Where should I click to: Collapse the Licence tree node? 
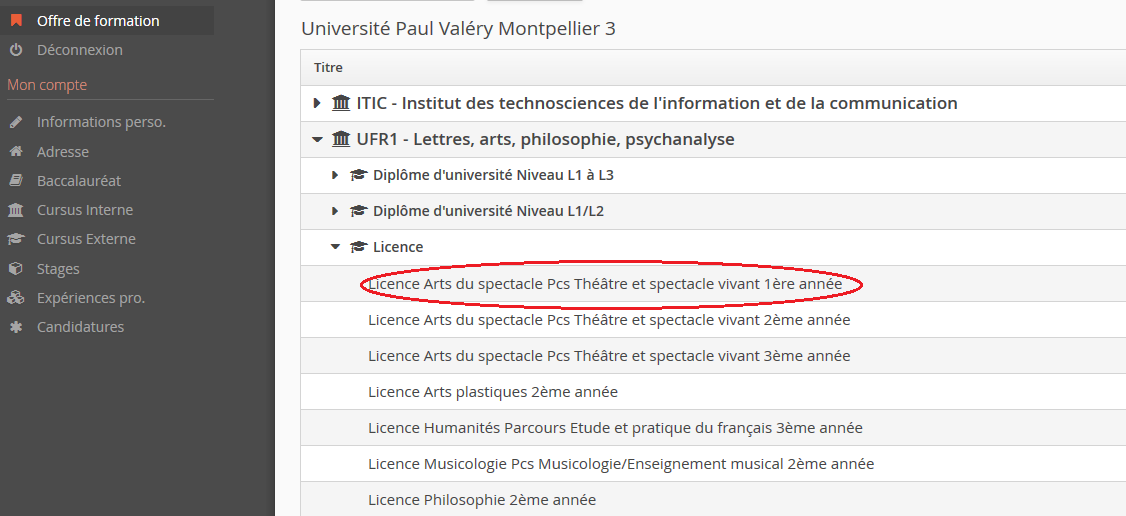point(335,247)
